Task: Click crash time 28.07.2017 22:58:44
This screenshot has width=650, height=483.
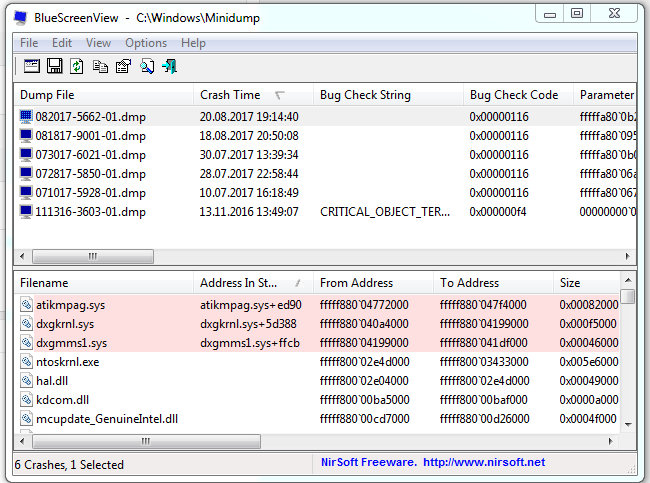Action: (x=249, y=174)
